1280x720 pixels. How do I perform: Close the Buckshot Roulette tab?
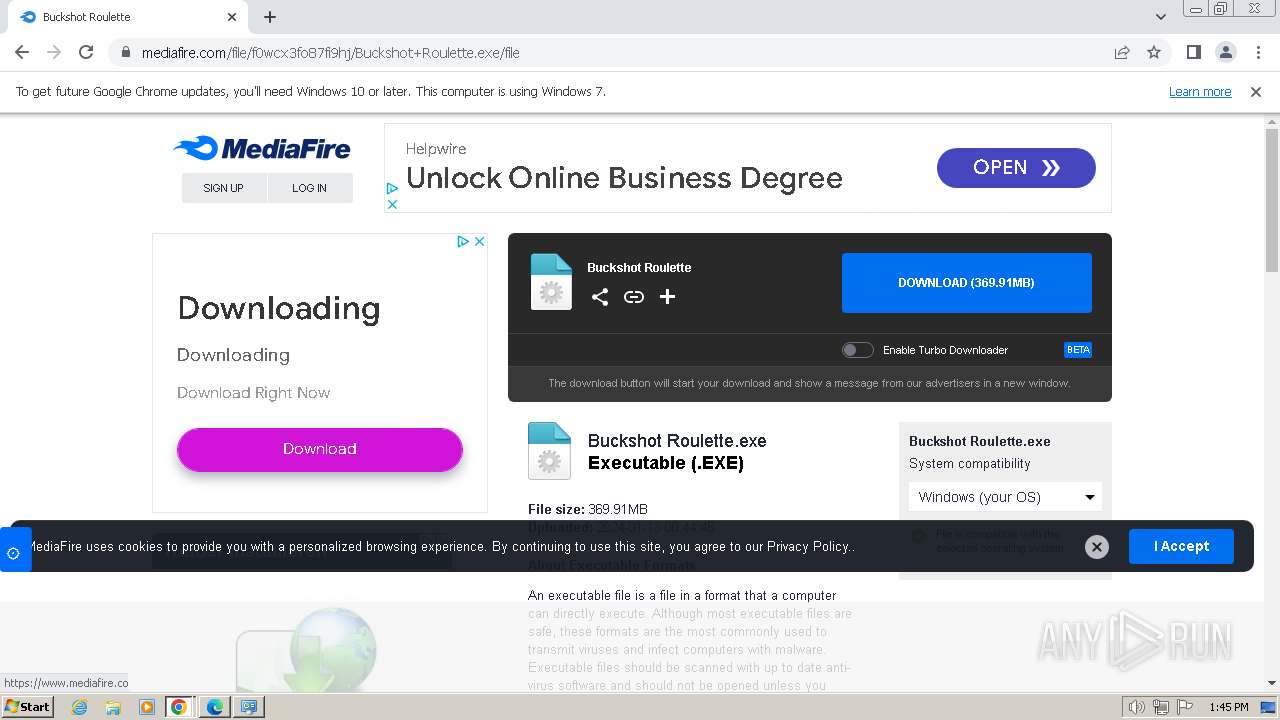pyautogui.click(x=232, y=17)
